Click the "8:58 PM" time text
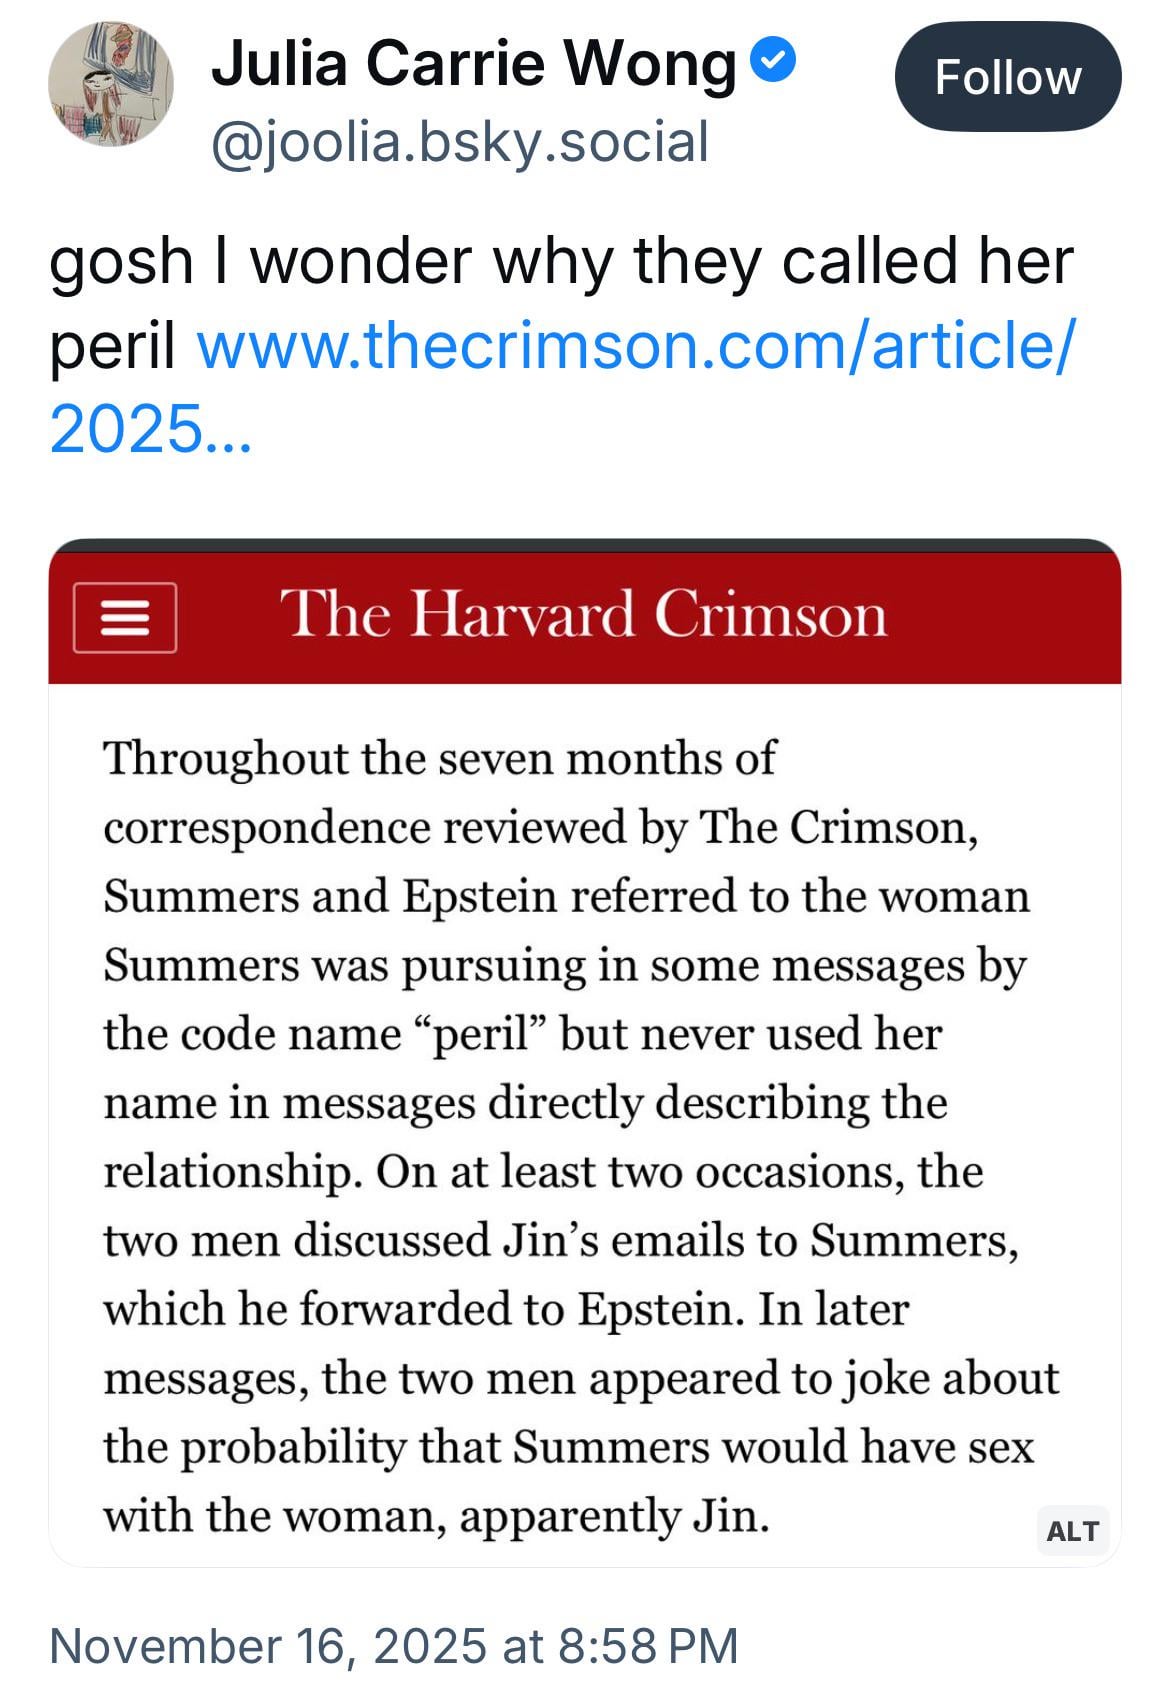 648,1645
